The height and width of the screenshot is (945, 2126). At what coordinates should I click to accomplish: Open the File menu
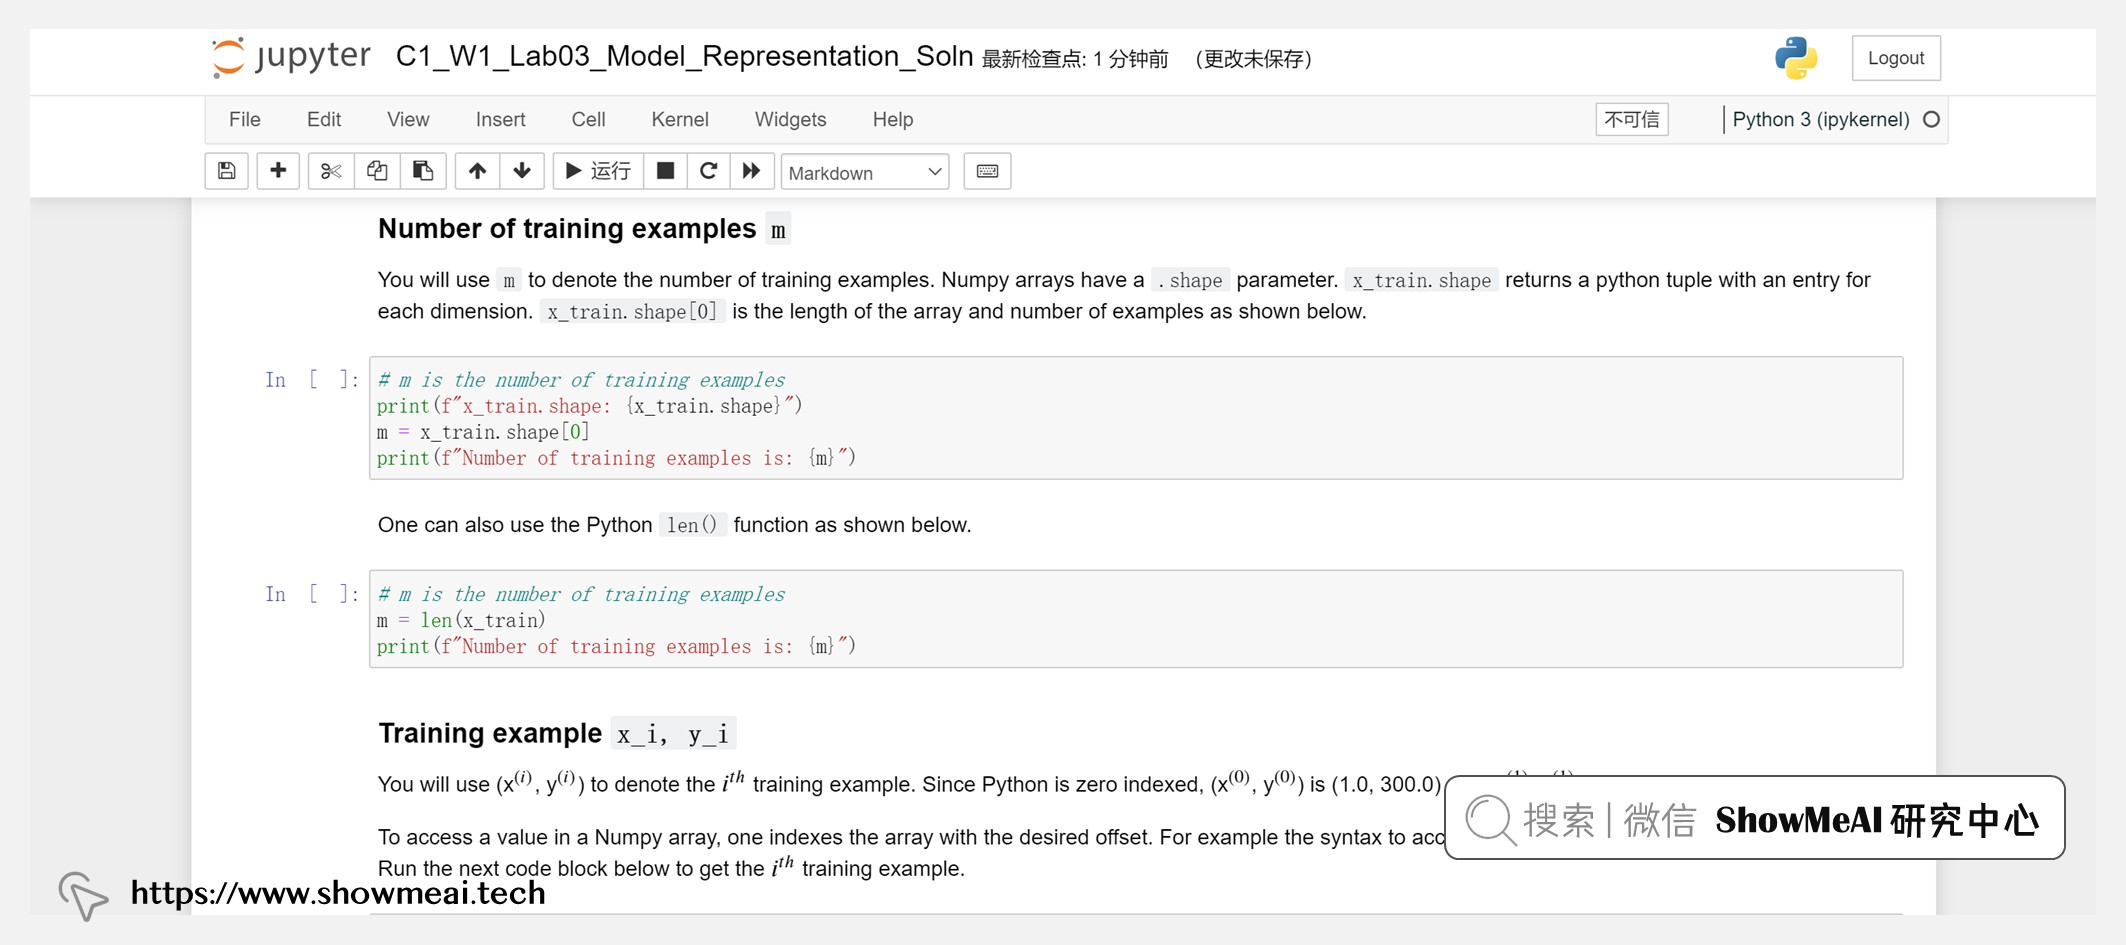245,119
